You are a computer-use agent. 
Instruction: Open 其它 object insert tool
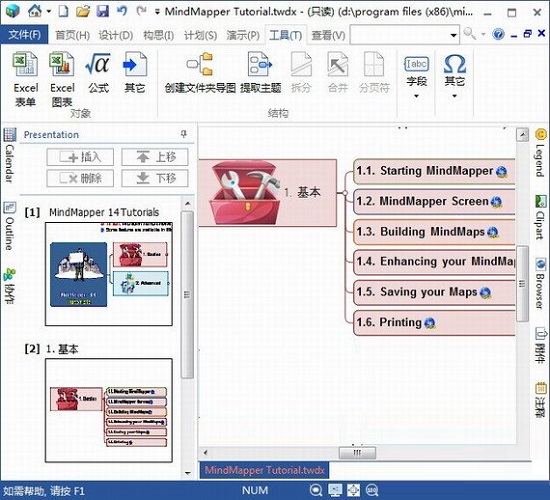[x=135, y=73]
